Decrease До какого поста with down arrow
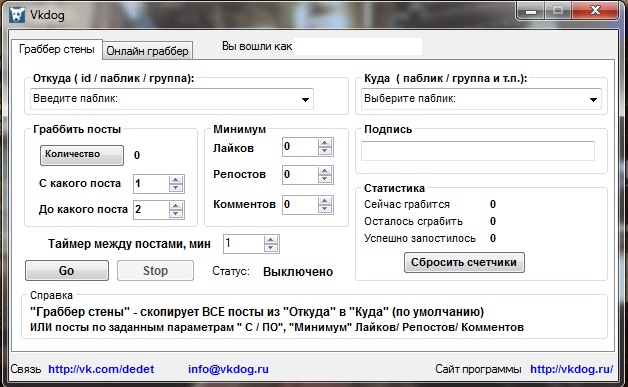Viewport: 628px width, 387px height. [x=176, y=214]
